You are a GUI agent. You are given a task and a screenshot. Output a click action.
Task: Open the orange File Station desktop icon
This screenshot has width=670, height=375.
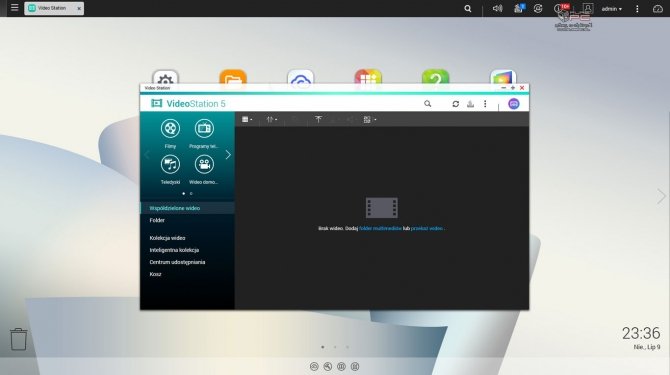pyautogui.click(x=233, y=77)
